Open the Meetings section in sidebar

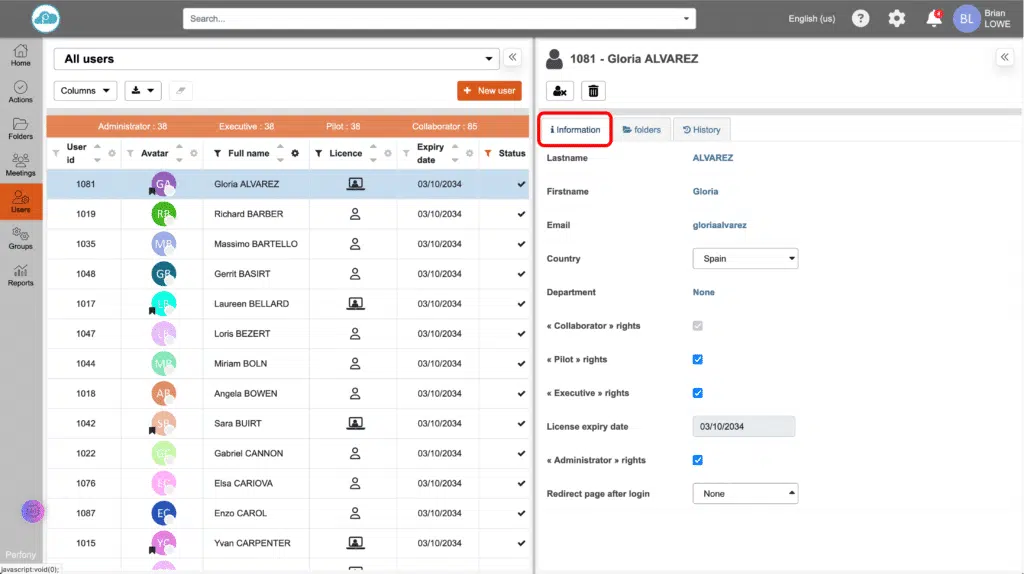tap(20, 165)
